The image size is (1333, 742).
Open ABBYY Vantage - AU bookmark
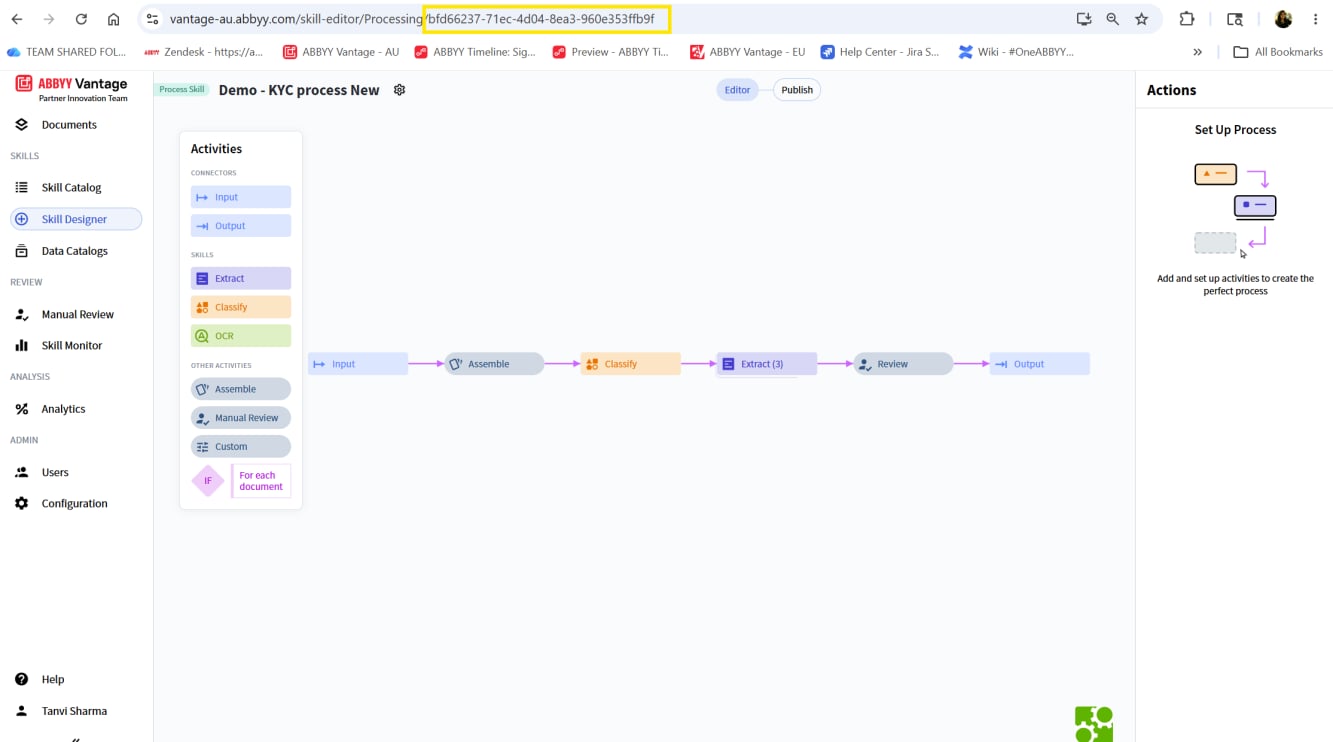tap(341, 52)
